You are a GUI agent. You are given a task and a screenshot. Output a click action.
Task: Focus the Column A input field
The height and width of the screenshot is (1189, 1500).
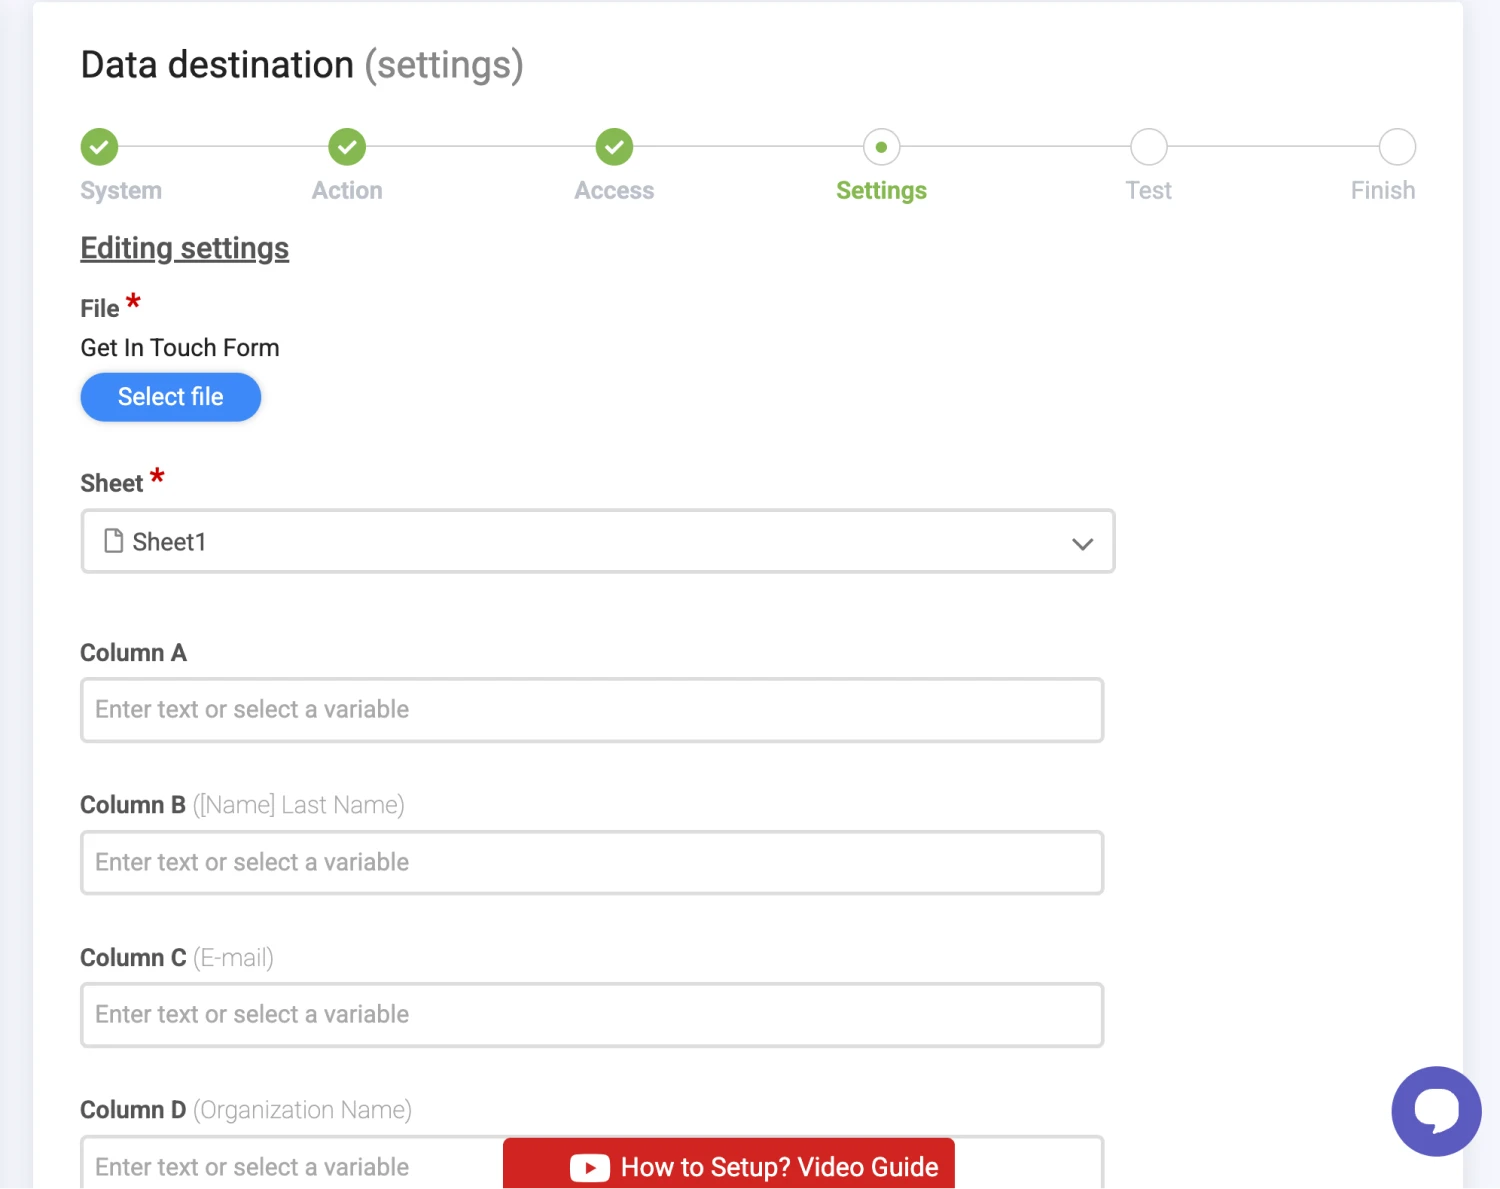[x=591, y=710]
